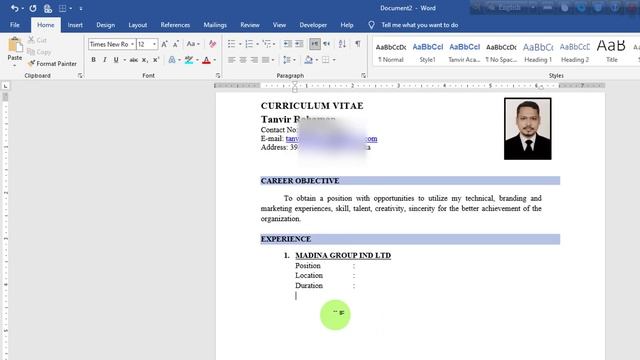Click the Copy button in Clipboard group
This screenshot has height=360, width=640.
[39, 52]
